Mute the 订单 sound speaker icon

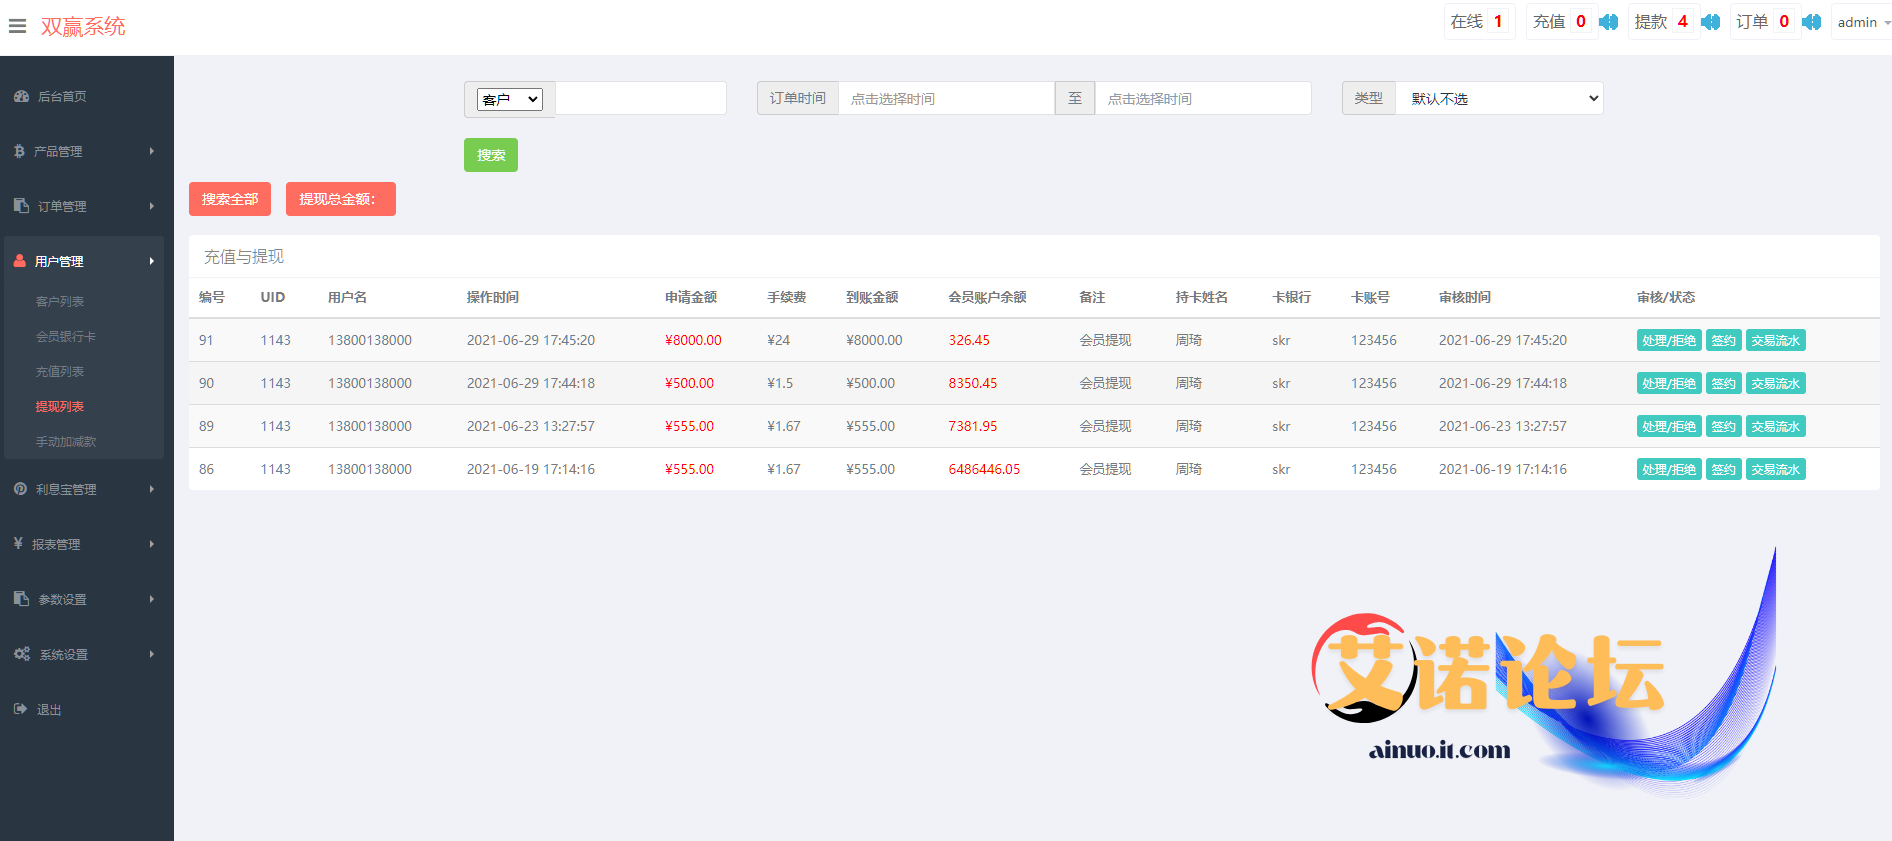coord(1811,22)
